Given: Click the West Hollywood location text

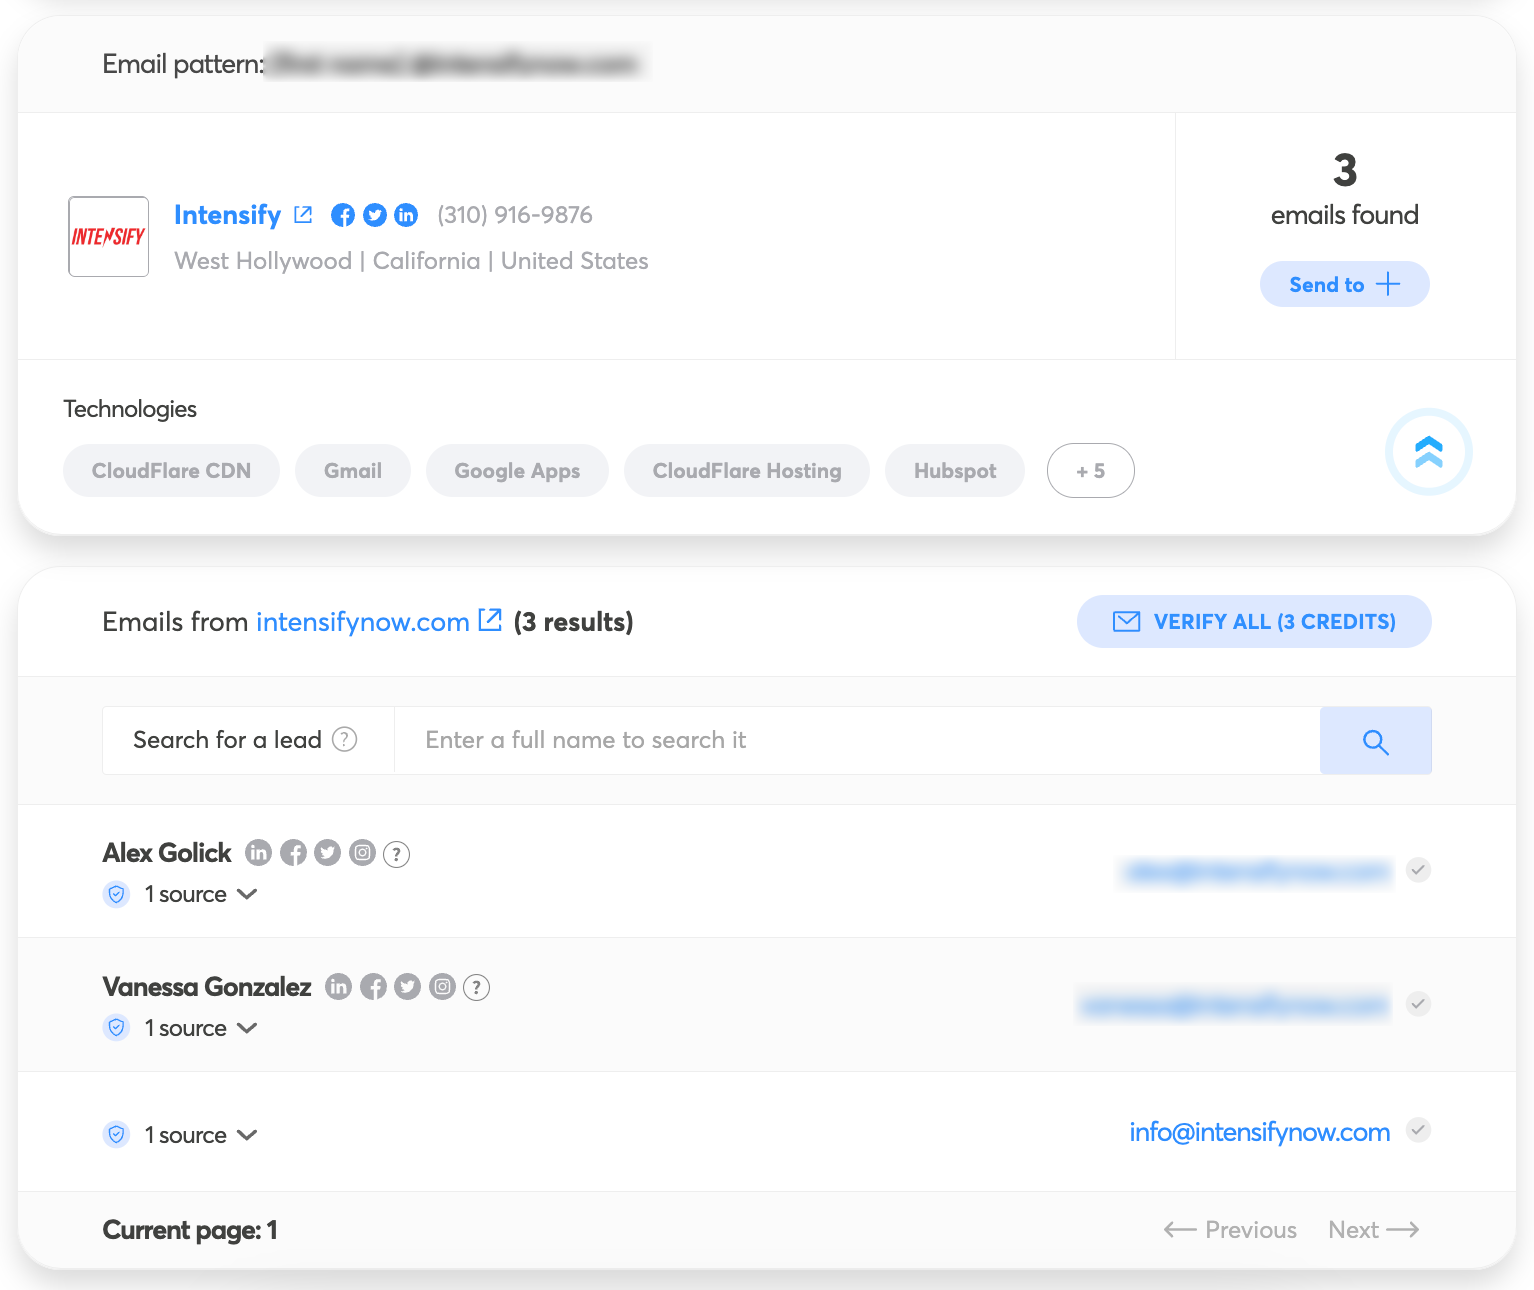Looking at the screenshot, I should pos(411,261).
